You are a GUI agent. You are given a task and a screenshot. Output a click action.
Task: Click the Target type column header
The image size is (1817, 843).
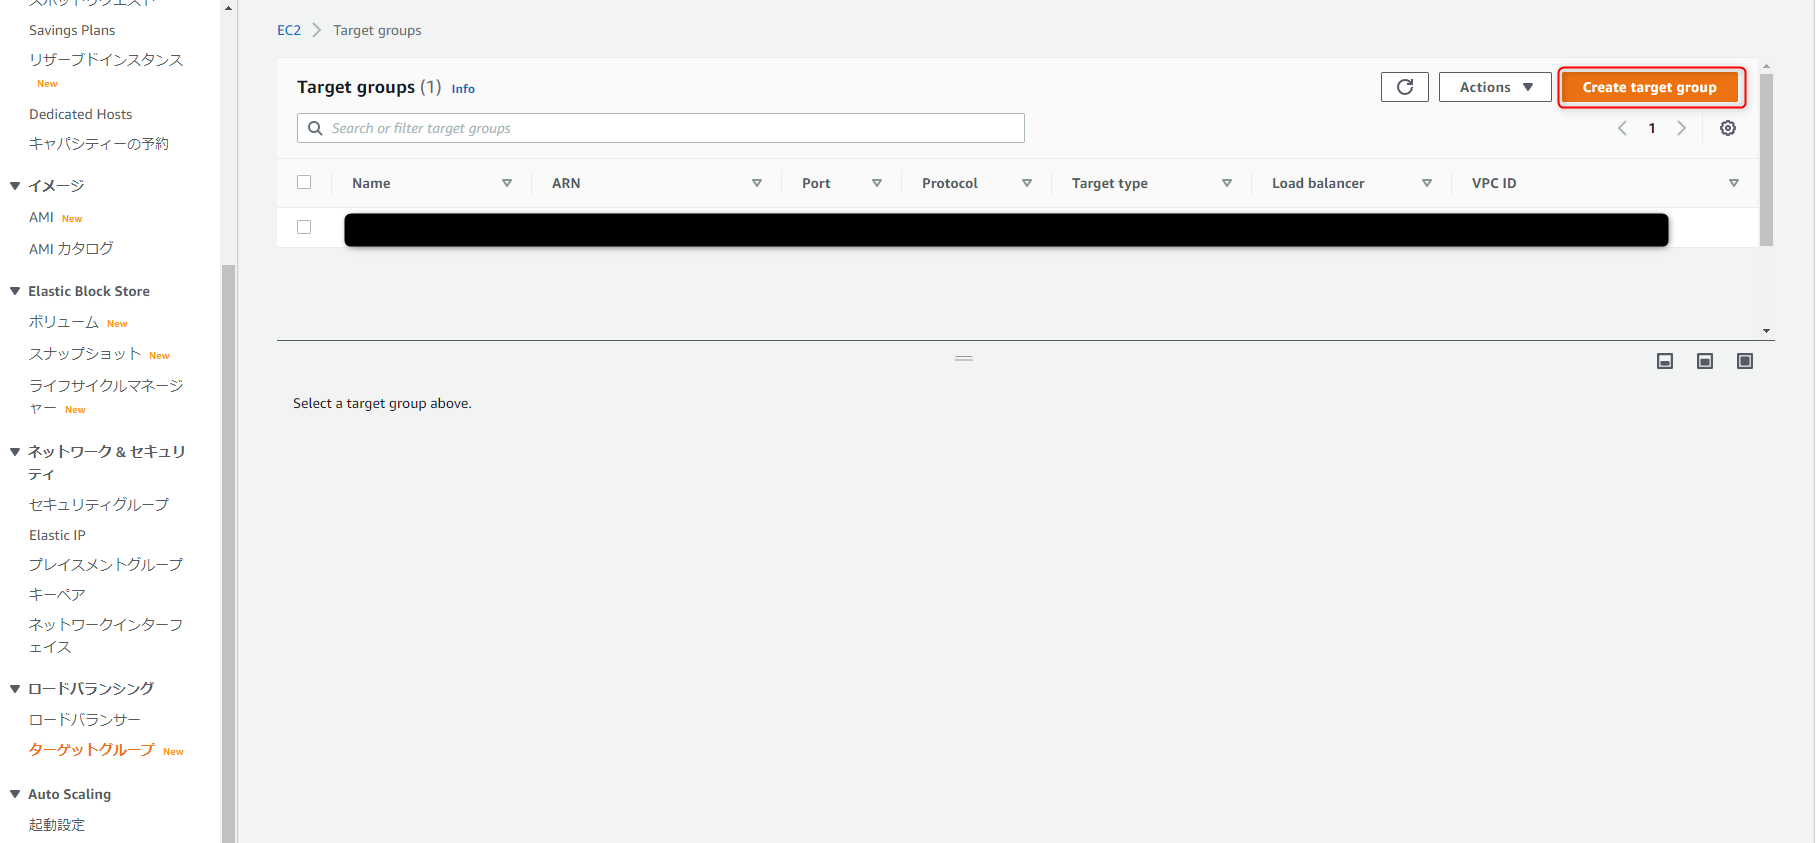click(x=1109, y=183)
